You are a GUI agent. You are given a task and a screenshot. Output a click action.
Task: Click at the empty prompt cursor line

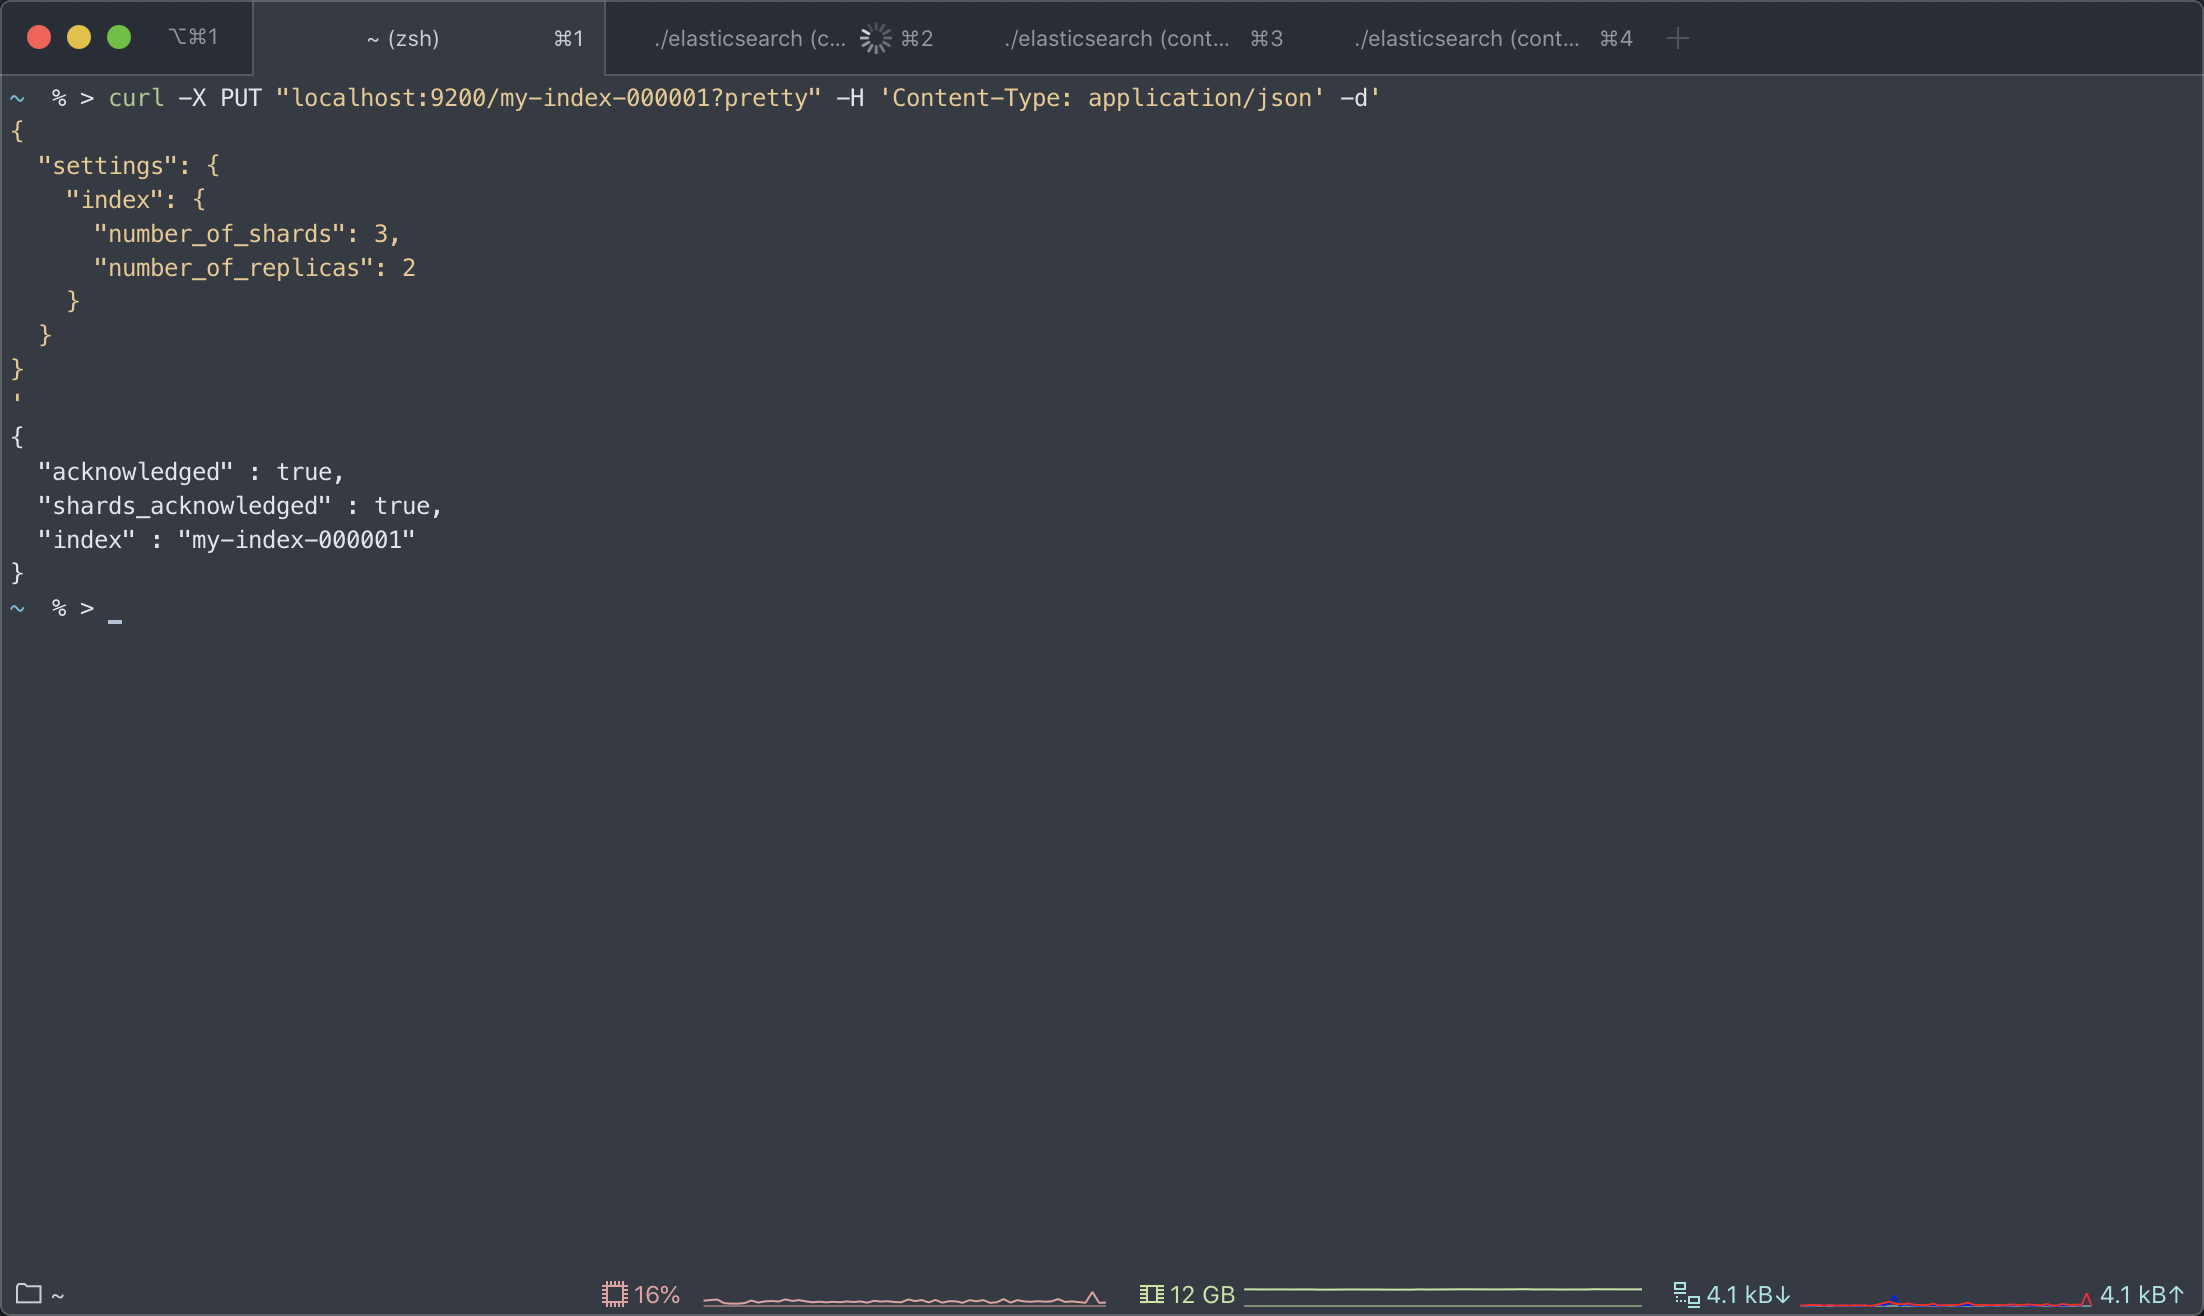115,609
